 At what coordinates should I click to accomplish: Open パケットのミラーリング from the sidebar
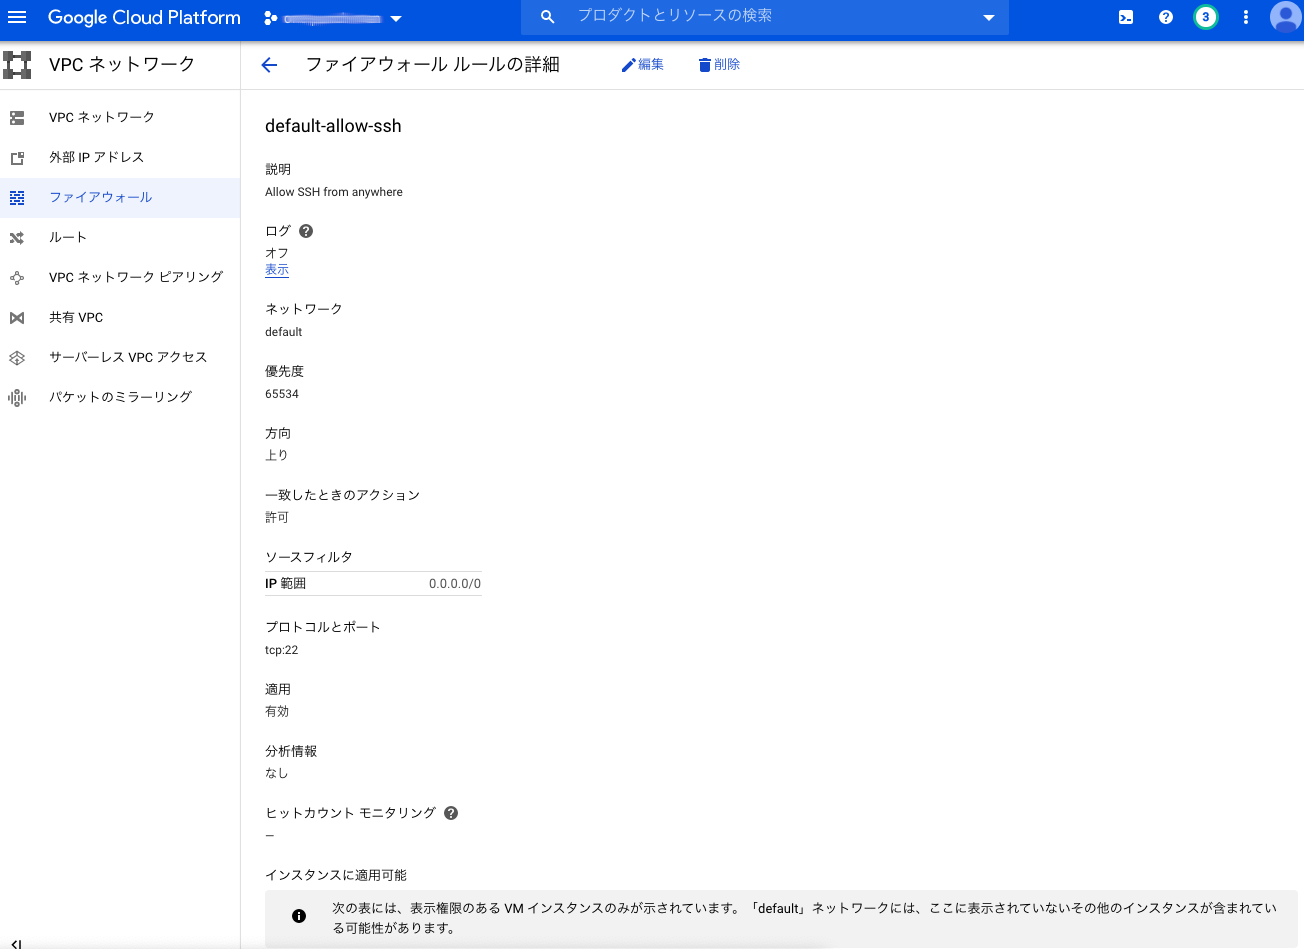[x=120, y=397]
